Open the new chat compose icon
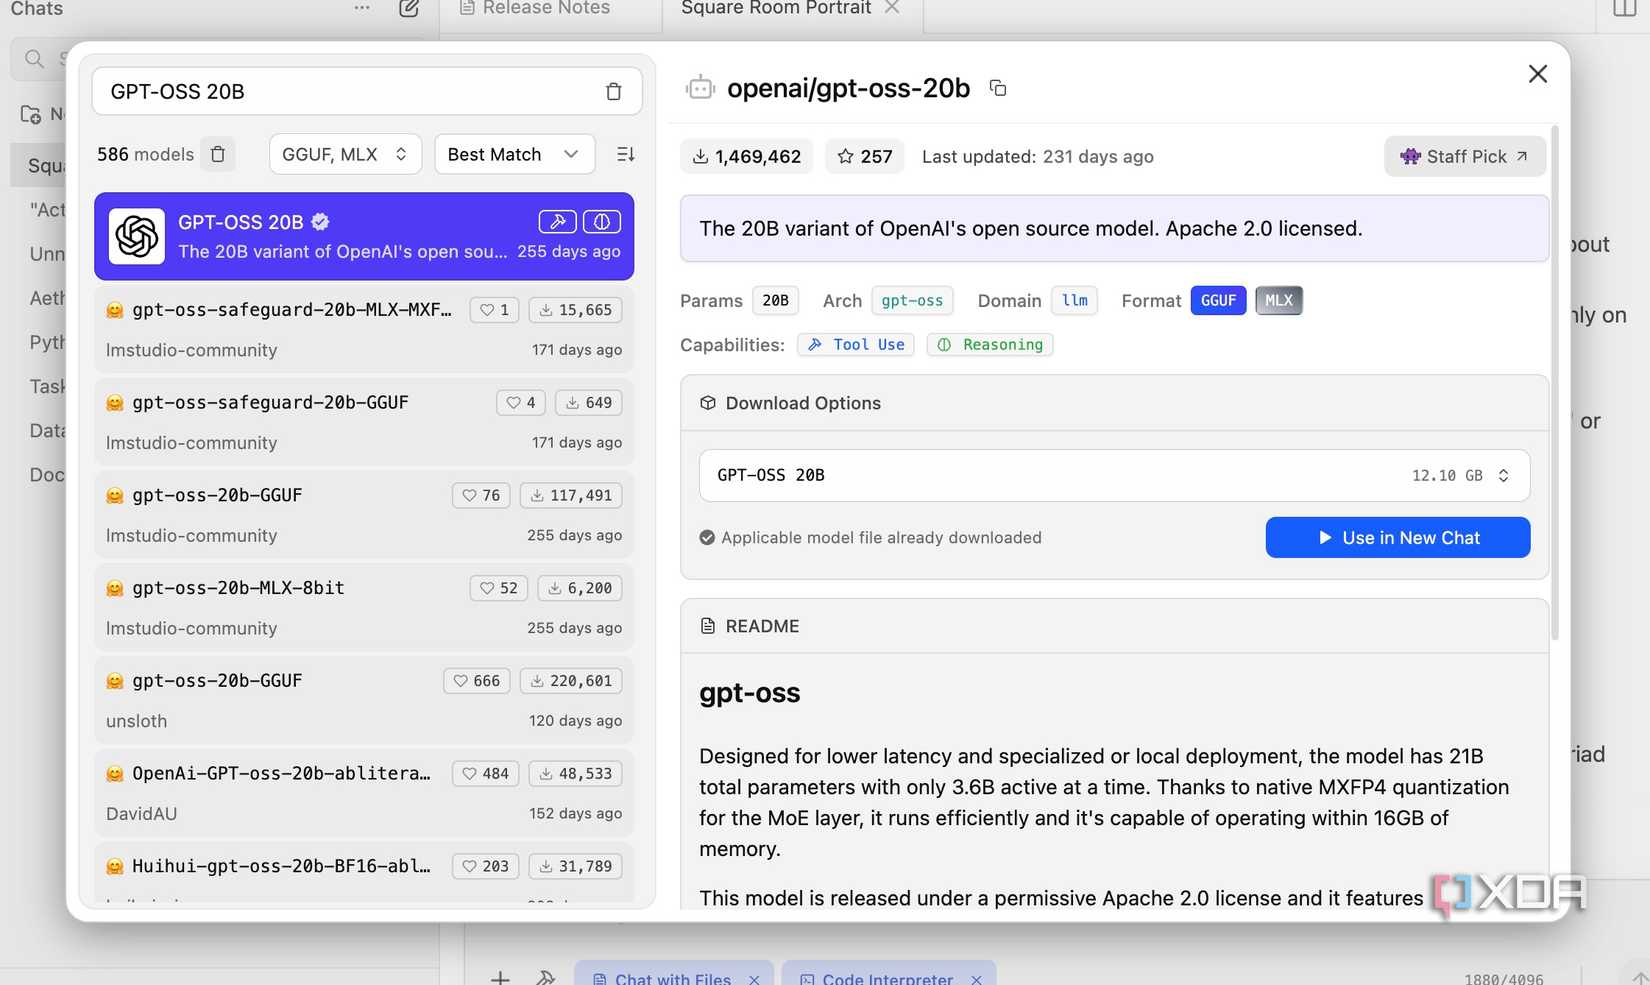The image size is (1650, 985). coord(409,8)
